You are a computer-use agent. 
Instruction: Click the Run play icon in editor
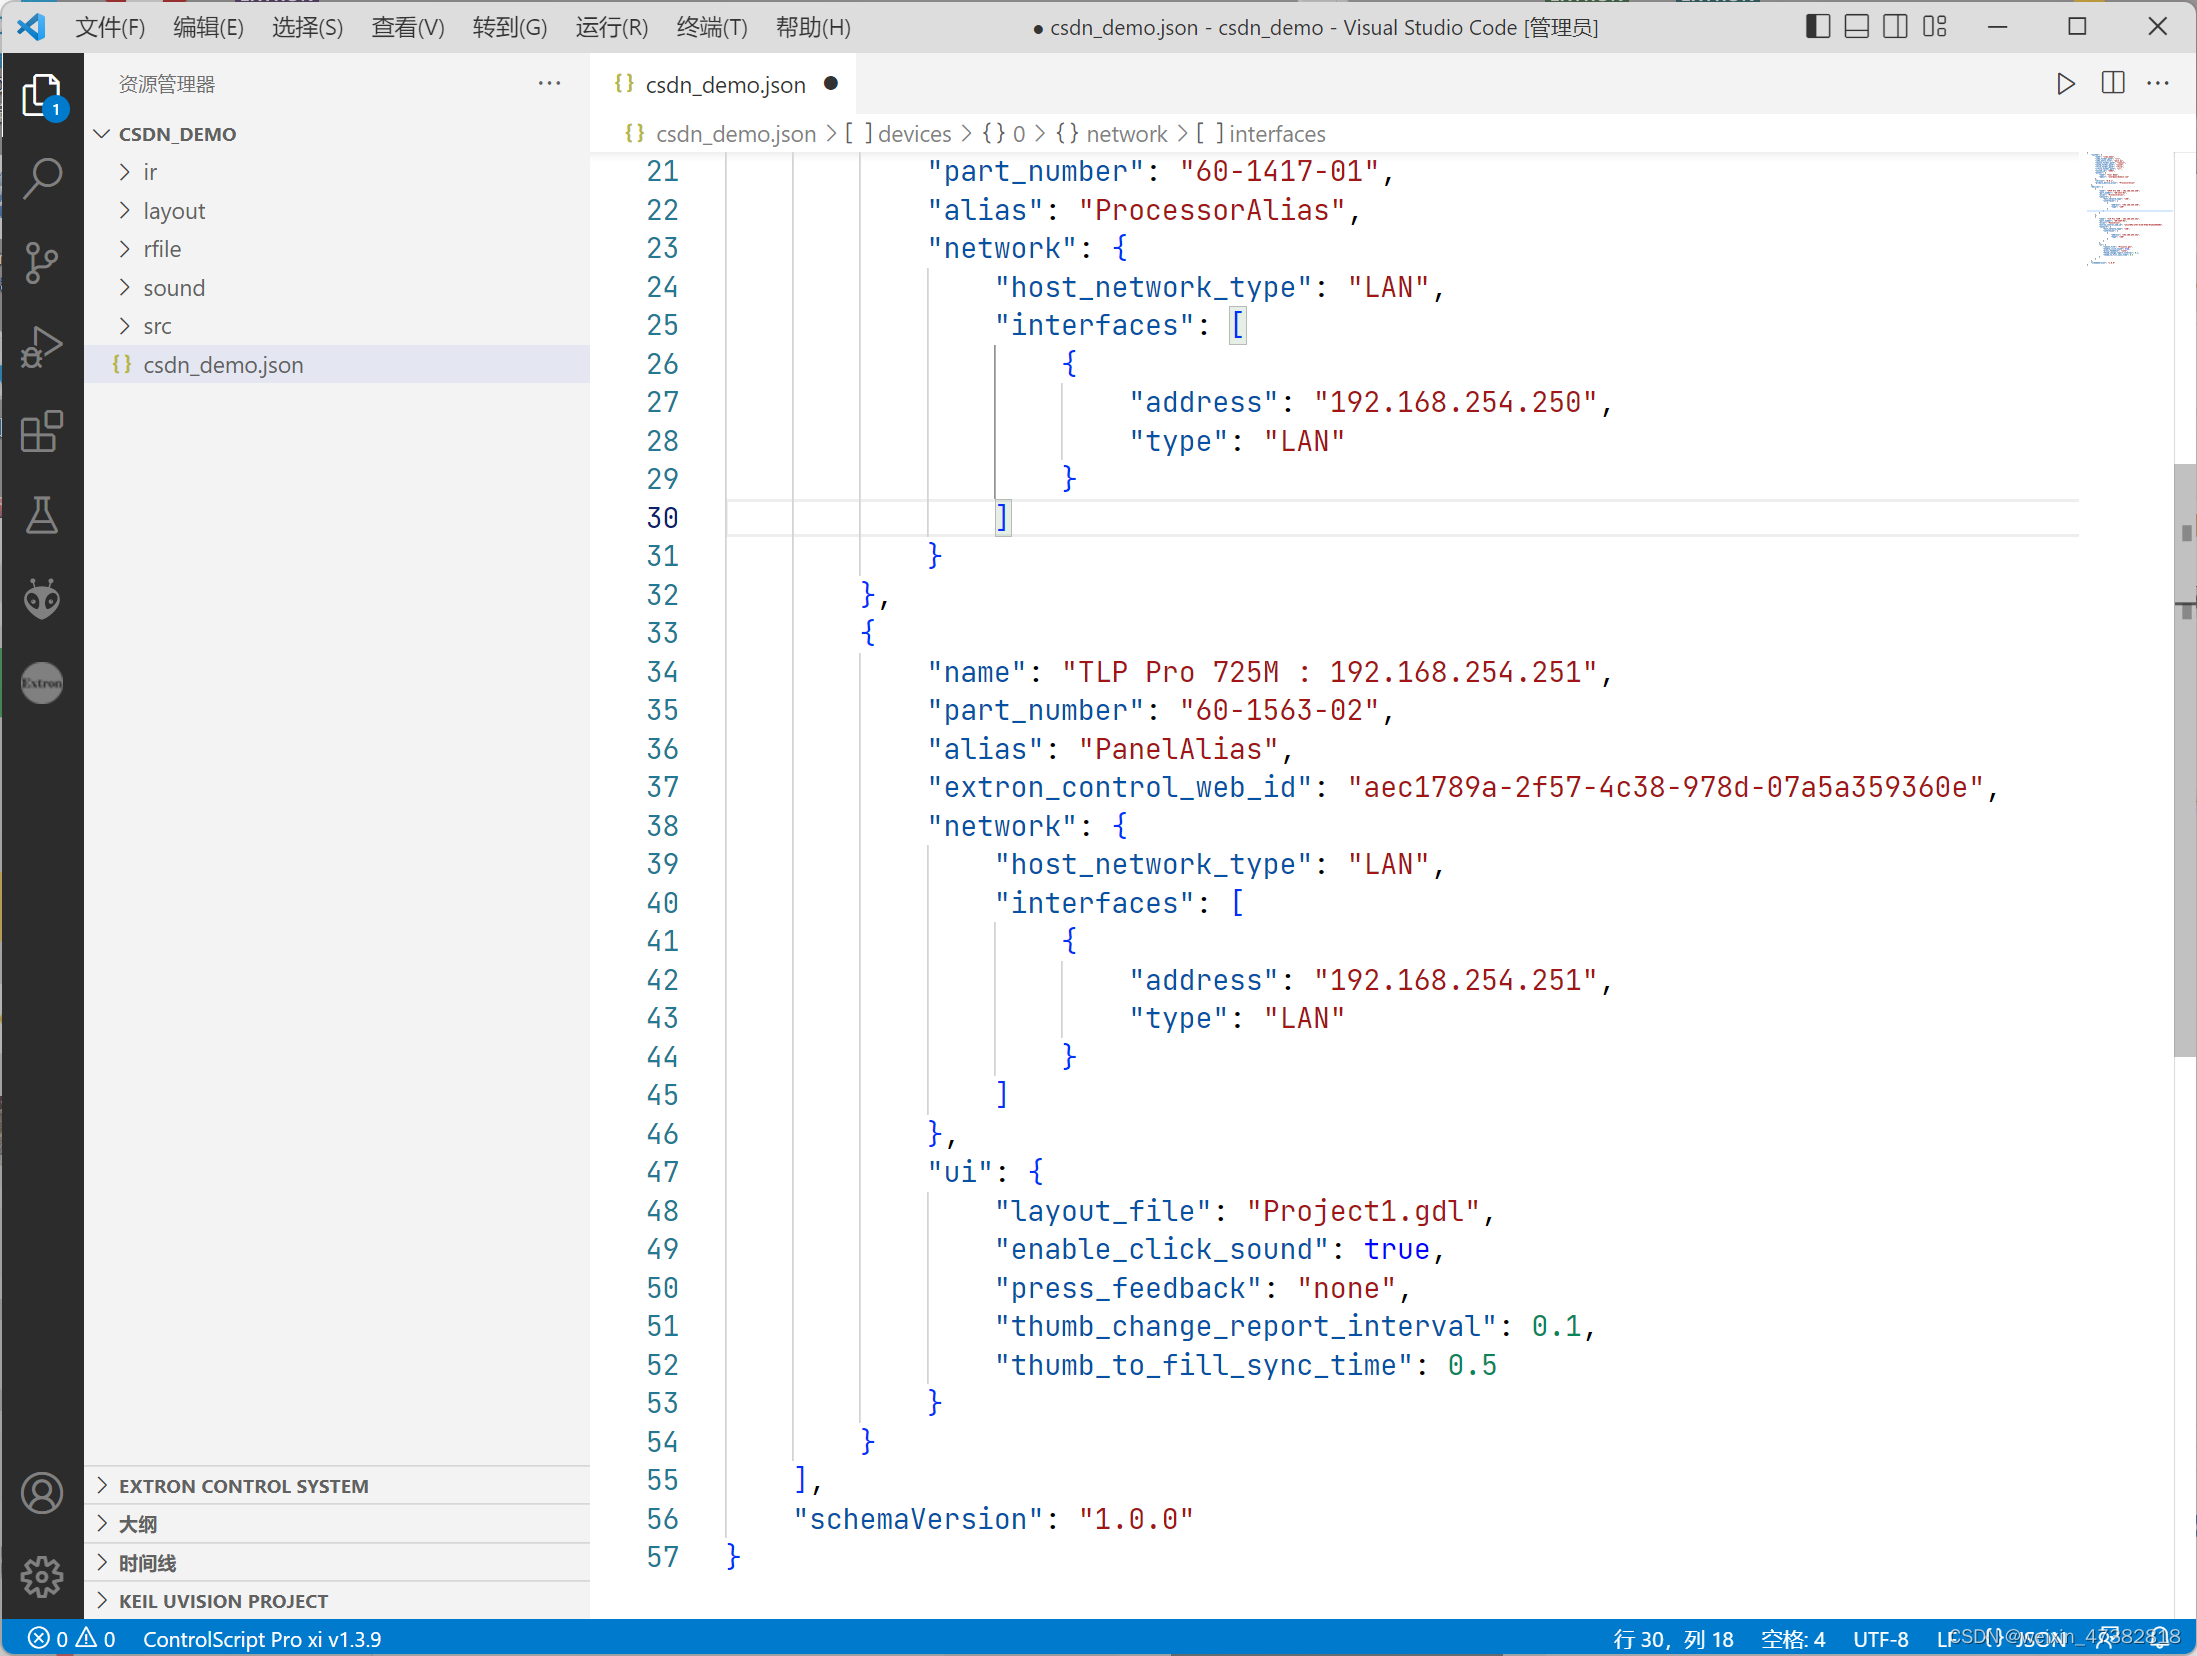[2065, 84]
